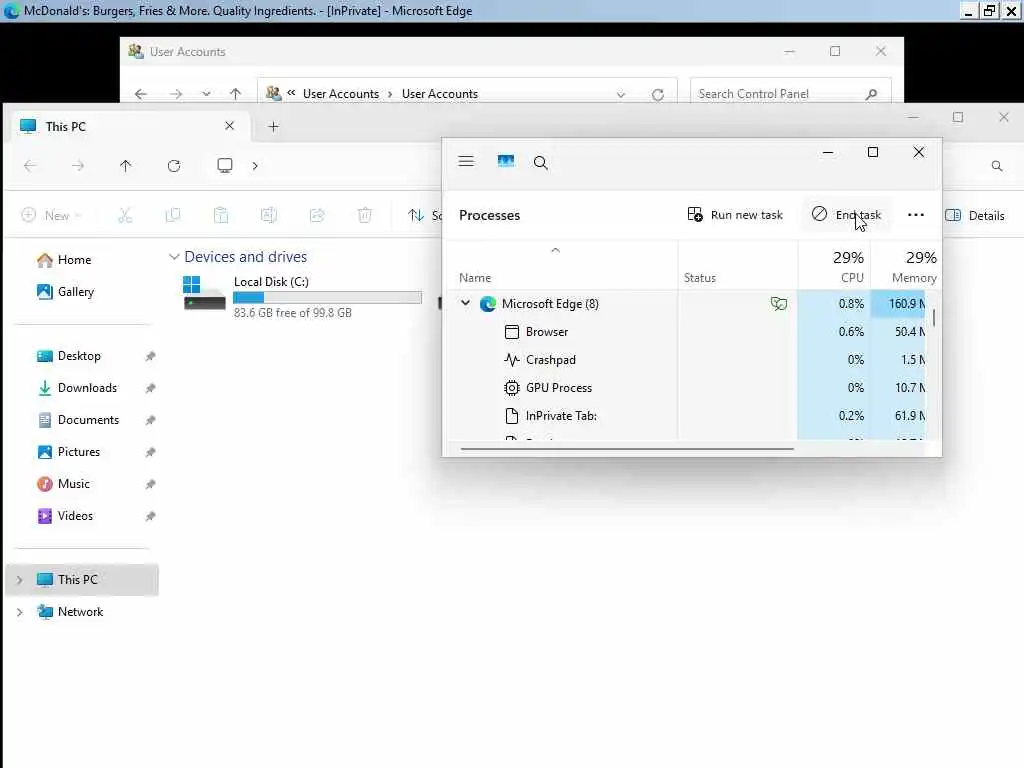Expand the Network tree node

(x=19, y=612)
